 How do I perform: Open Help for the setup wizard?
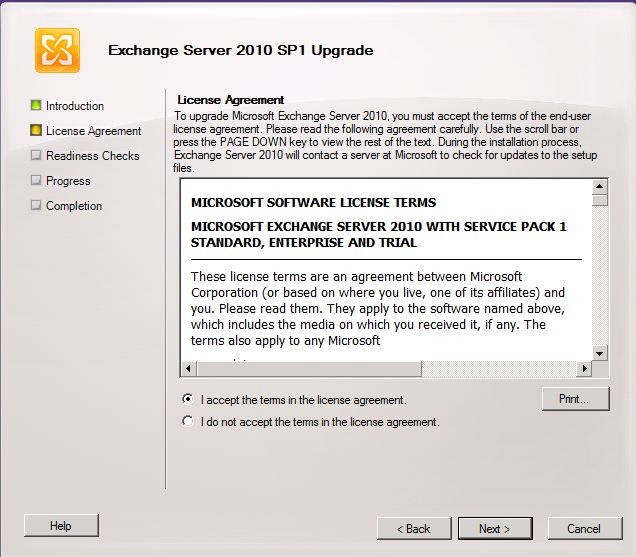pyautogui.click(x=61, y=525)
